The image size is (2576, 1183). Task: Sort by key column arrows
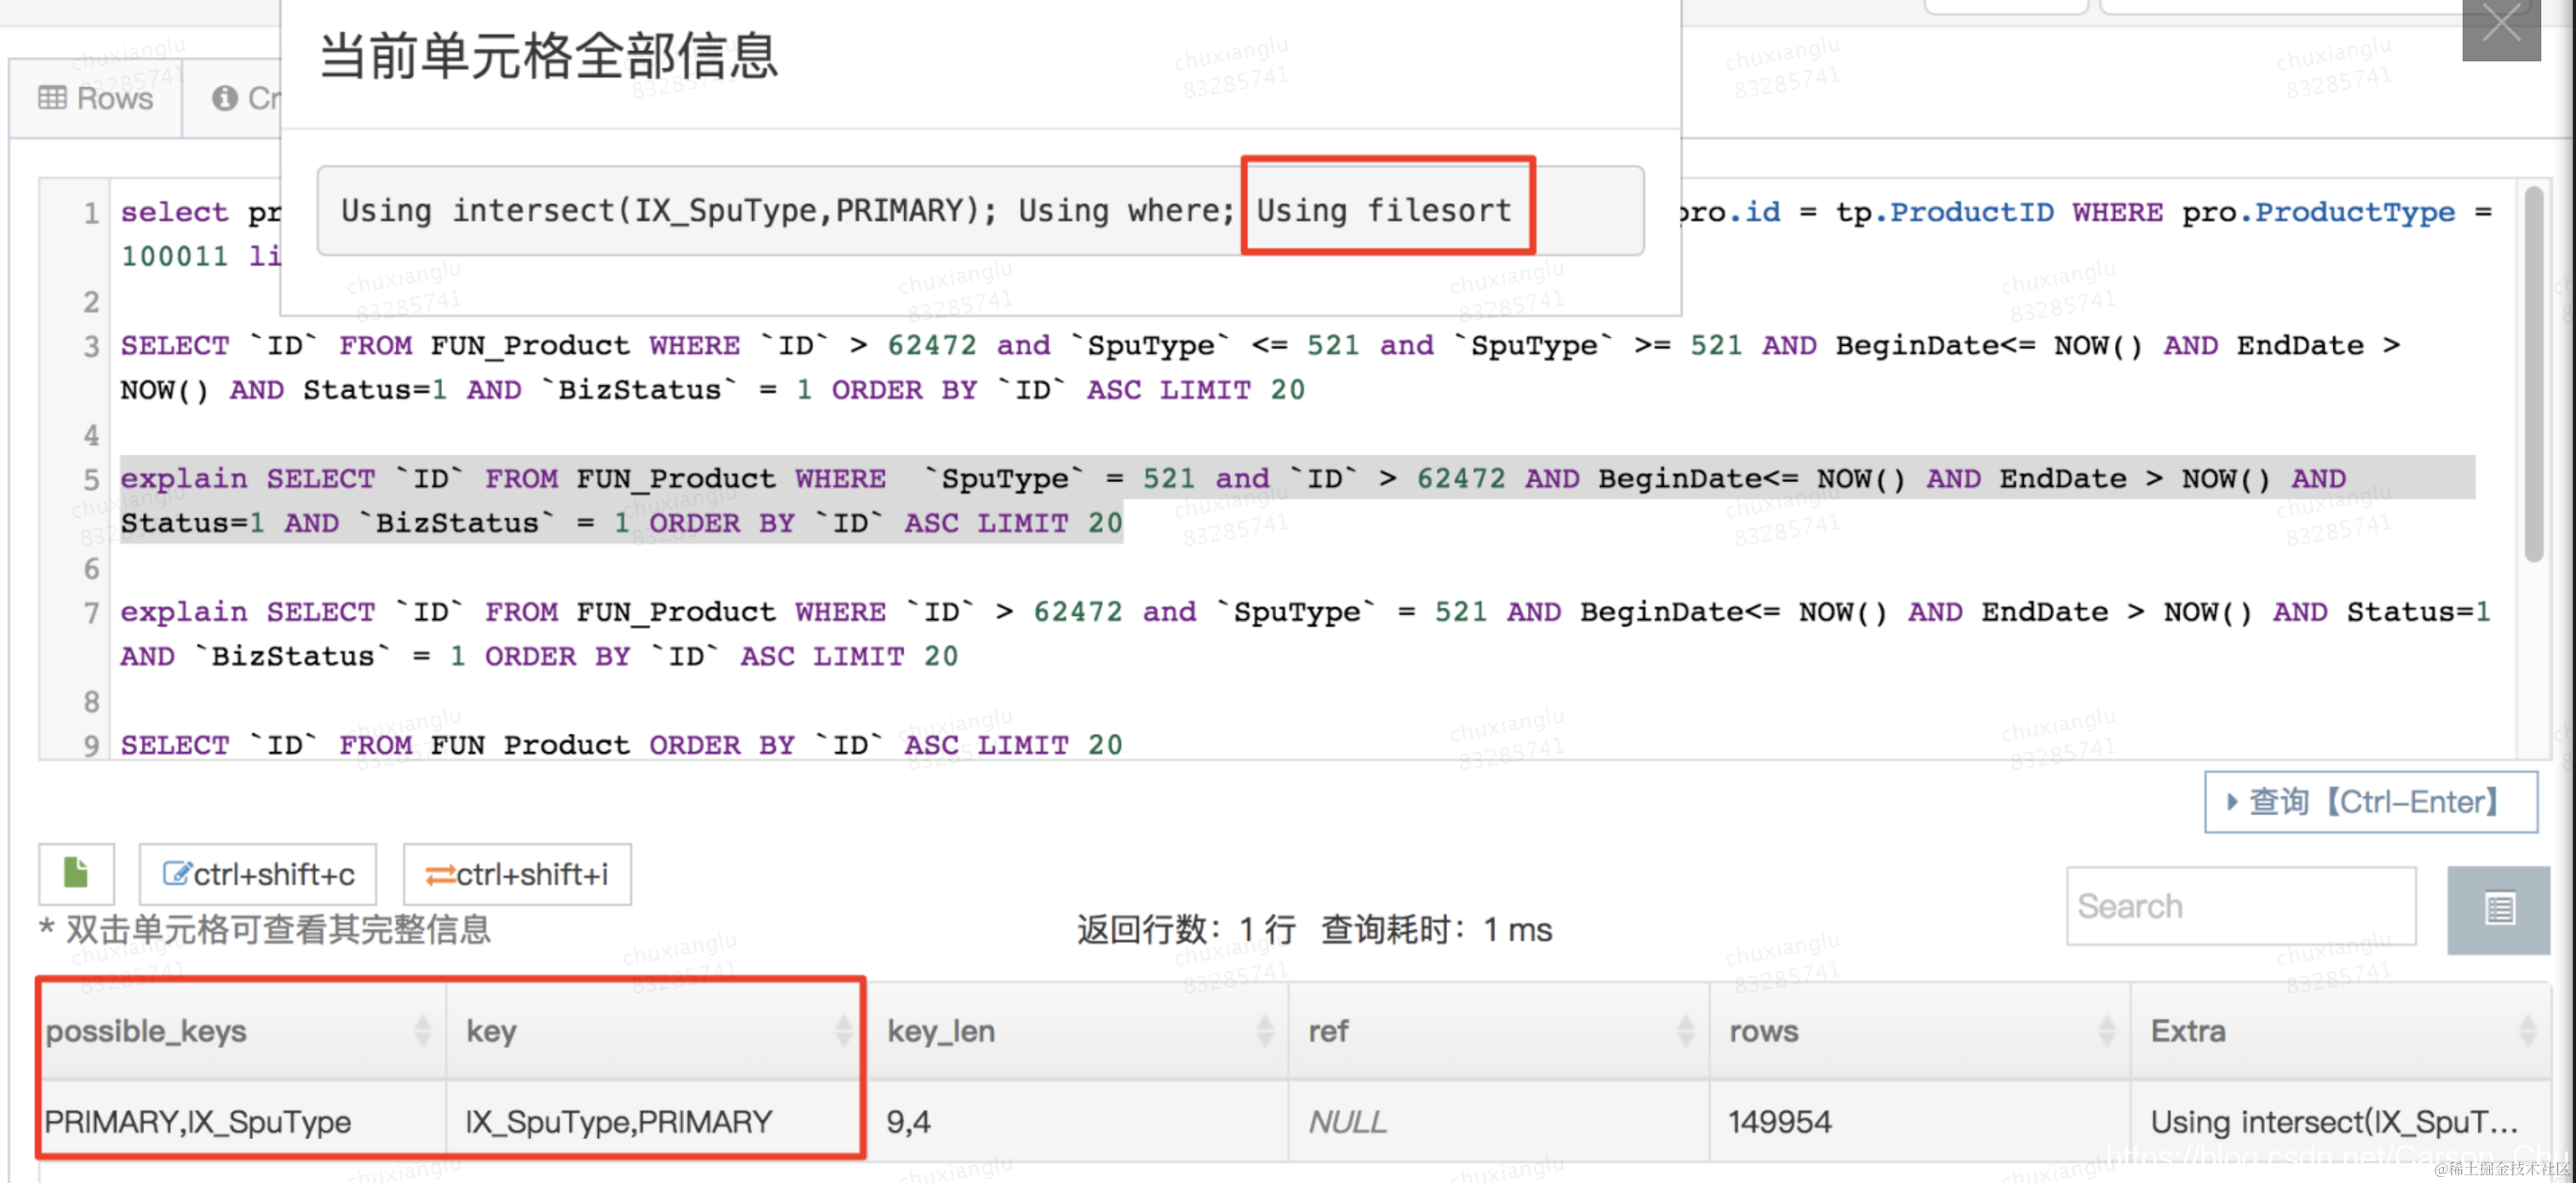coord(844,1030)
